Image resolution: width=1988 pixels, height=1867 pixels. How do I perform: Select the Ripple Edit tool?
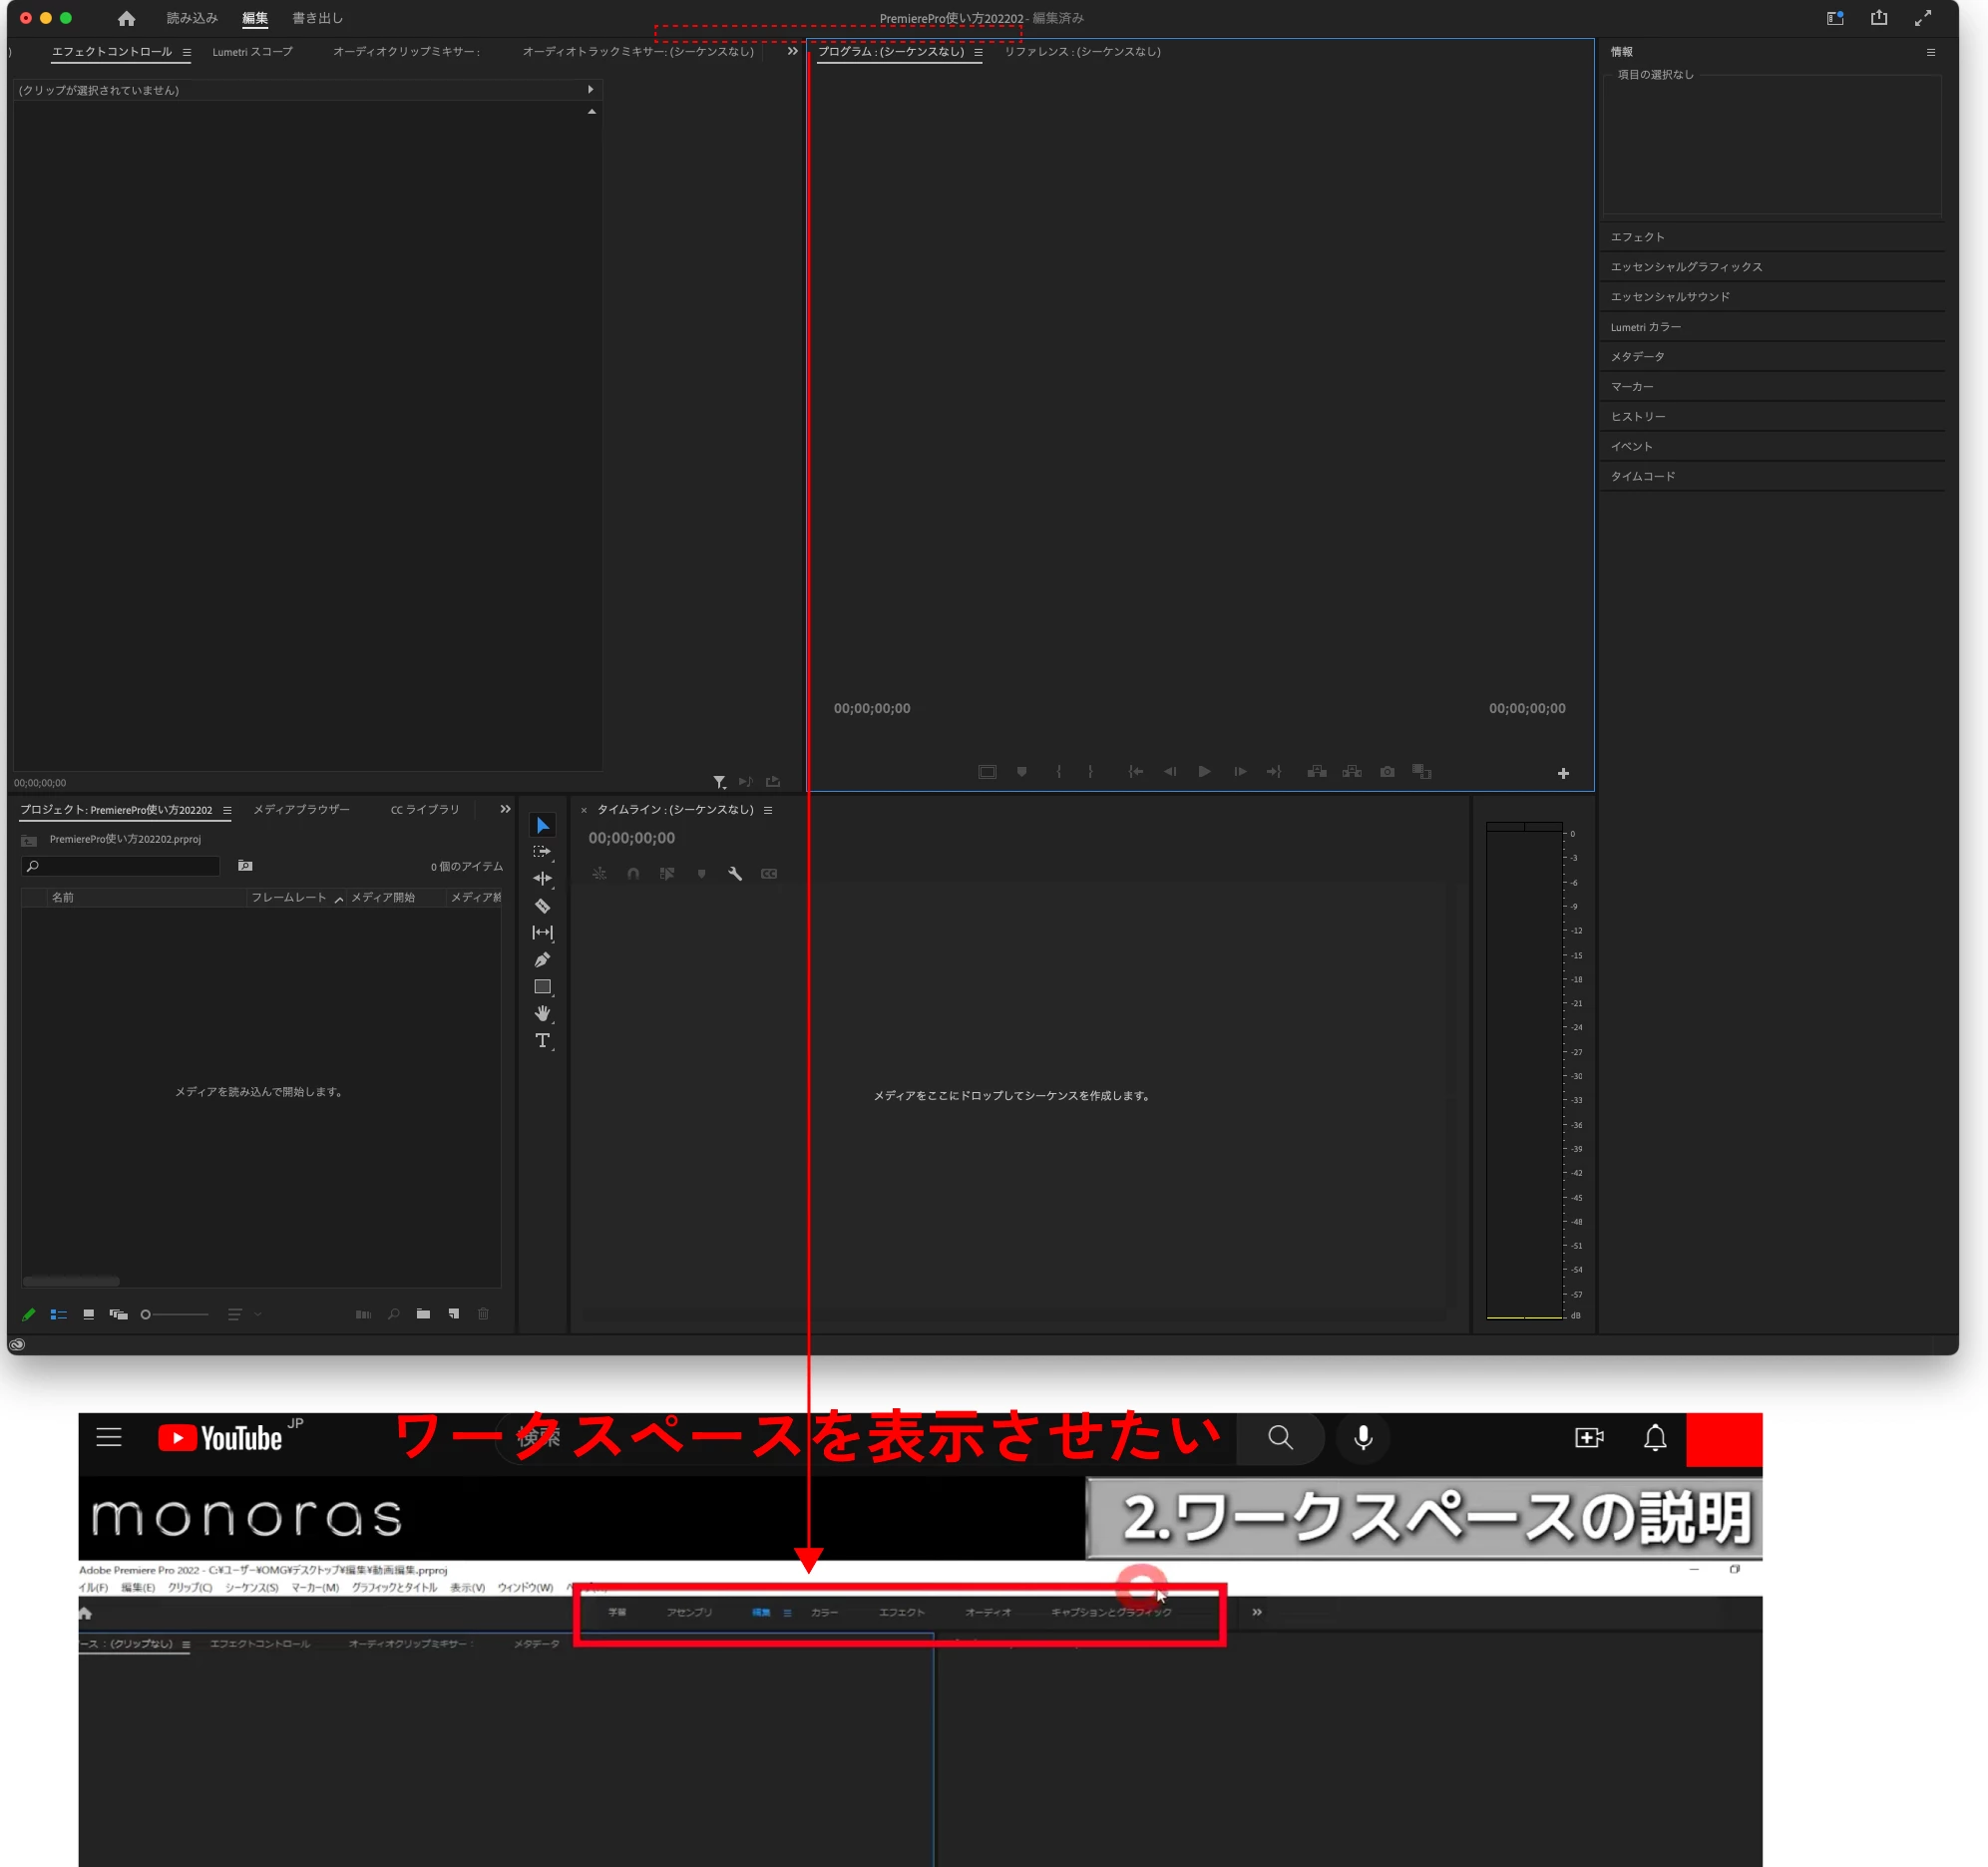click(542, 878)
